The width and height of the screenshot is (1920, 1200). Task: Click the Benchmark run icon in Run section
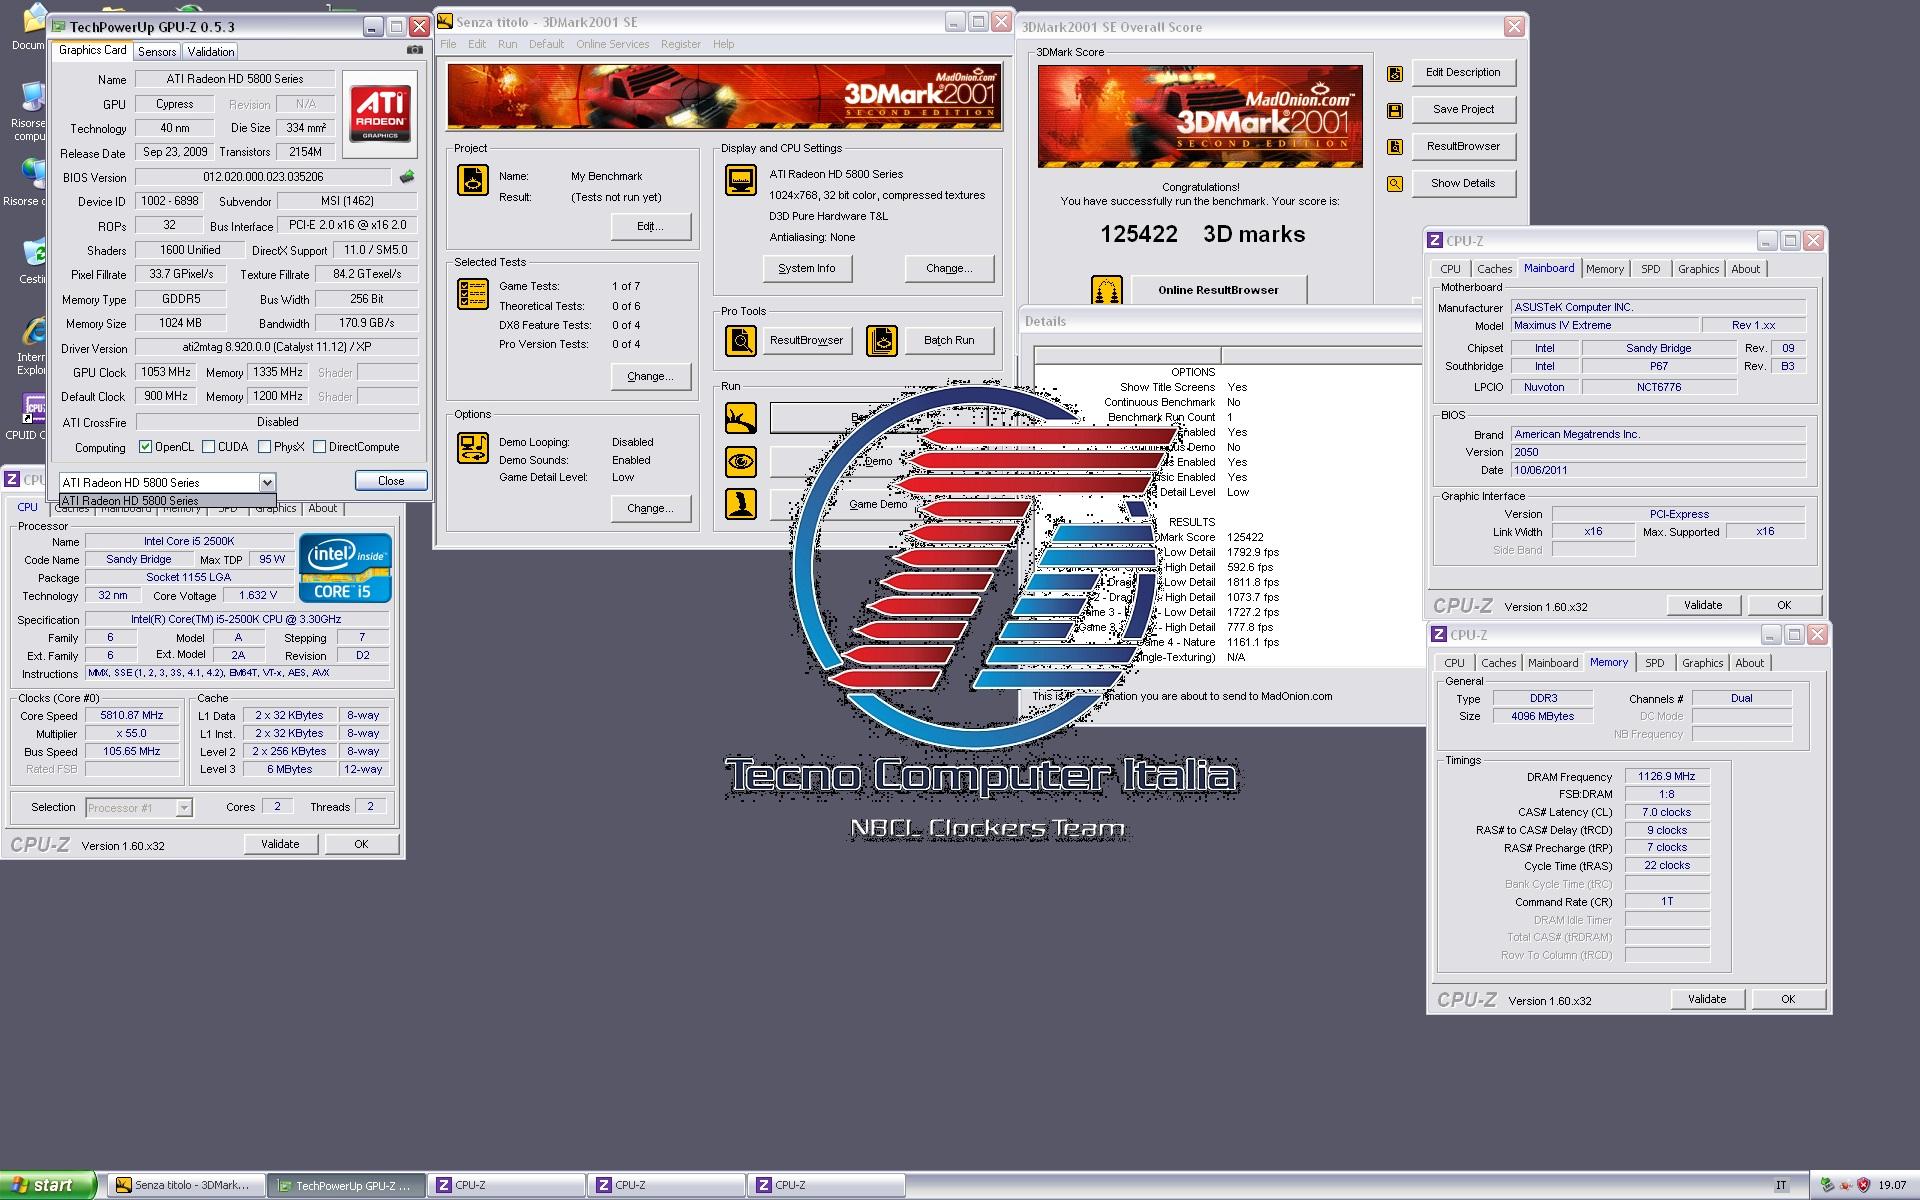pyautogui.click(x=741, y=418)
